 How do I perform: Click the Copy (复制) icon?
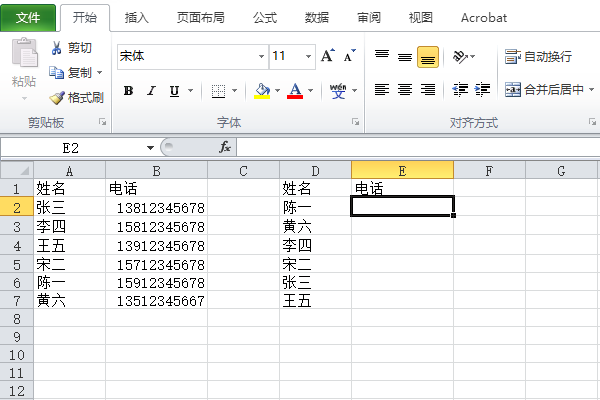click(x=57, y=72)
